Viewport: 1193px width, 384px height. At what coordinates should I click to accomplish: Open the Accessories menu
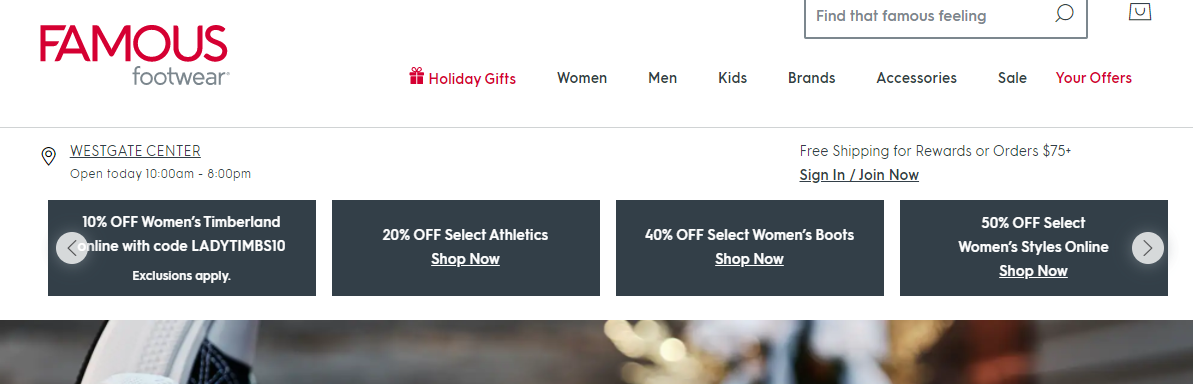tap(917, 78)
